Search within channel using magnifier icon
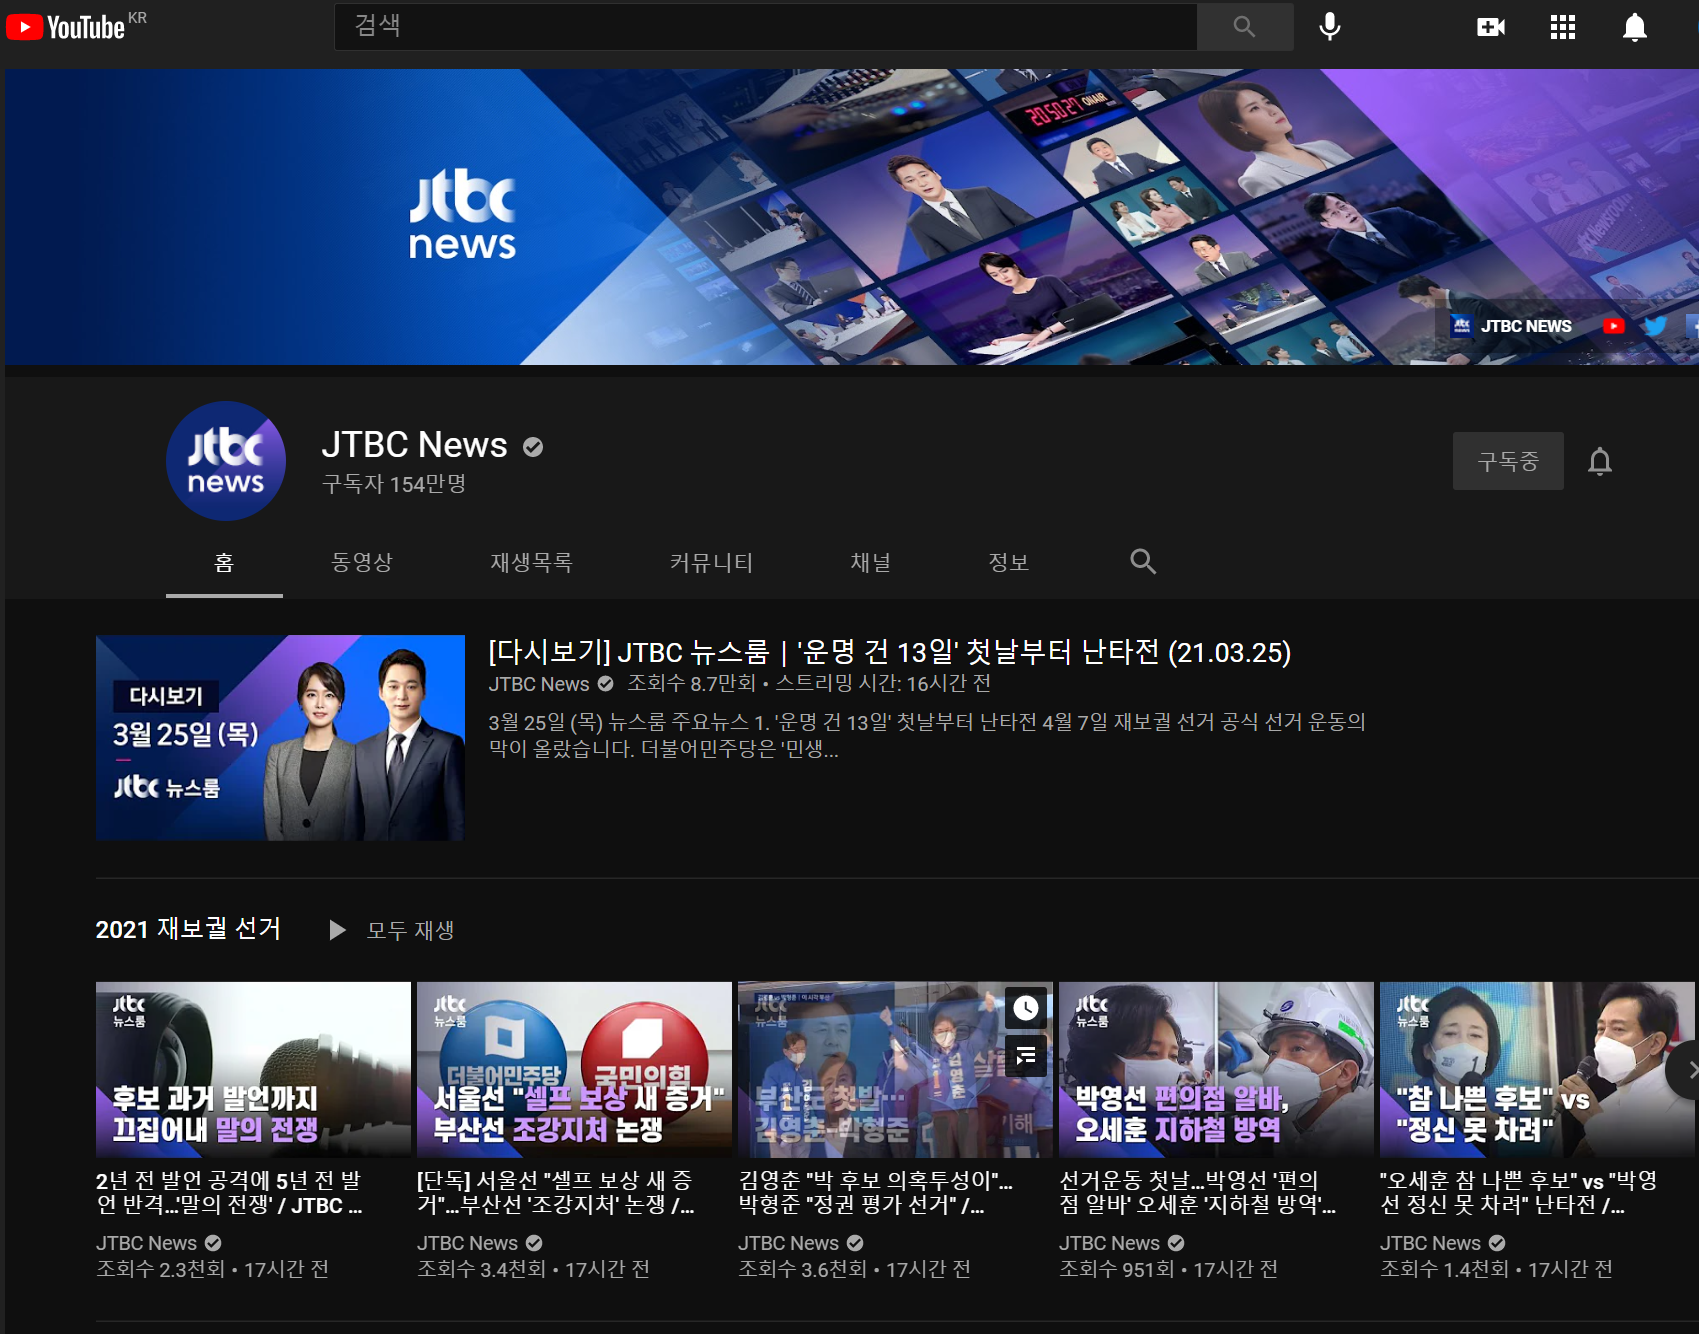 click(1143, 562)
